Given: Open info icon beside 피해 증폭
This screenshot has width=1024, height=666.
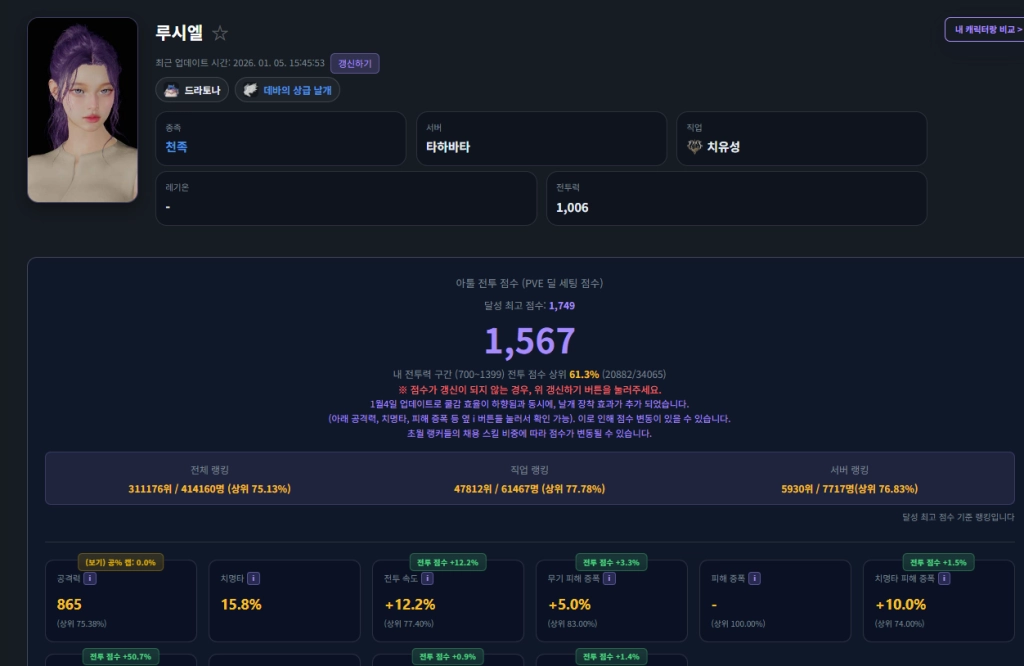Looking at the screenshot, I should click(x=754, y=578).
